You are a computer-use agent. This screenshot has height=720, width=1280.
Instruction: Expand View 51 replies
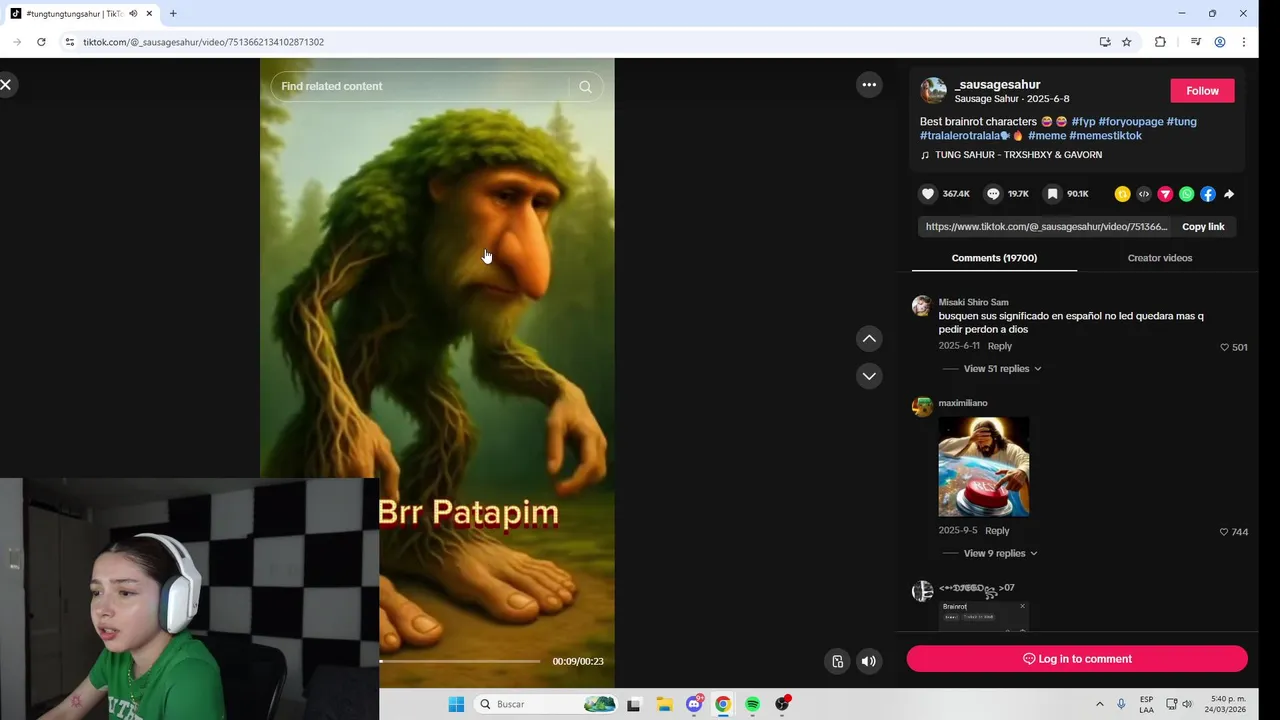click(x=1002, y=369)
